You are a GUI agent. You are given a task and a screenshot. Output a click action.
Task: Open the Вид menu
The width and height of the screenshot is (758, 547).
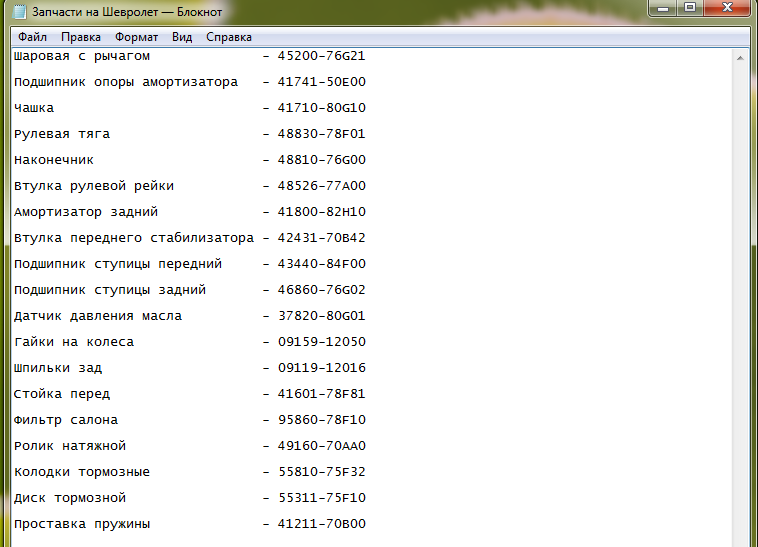[182, 37]
